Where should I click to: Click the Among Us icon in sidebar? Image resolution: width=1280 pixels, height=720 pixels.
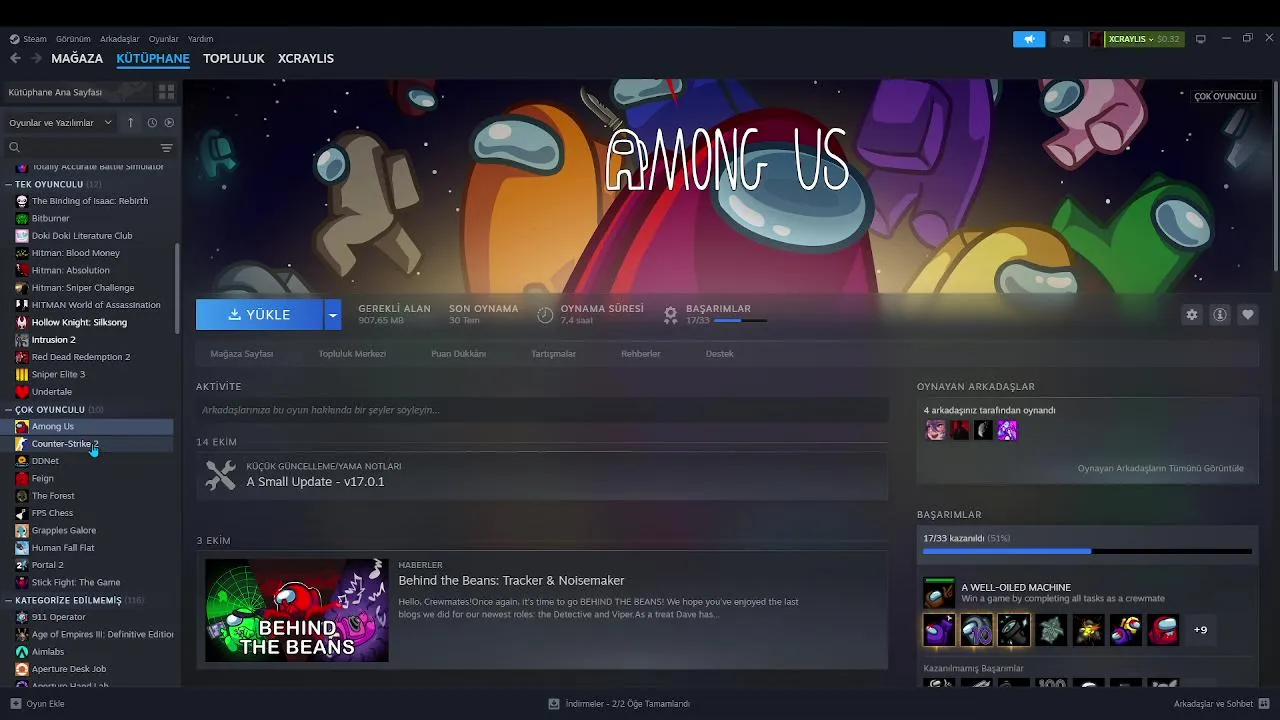(x=22, y=426)
